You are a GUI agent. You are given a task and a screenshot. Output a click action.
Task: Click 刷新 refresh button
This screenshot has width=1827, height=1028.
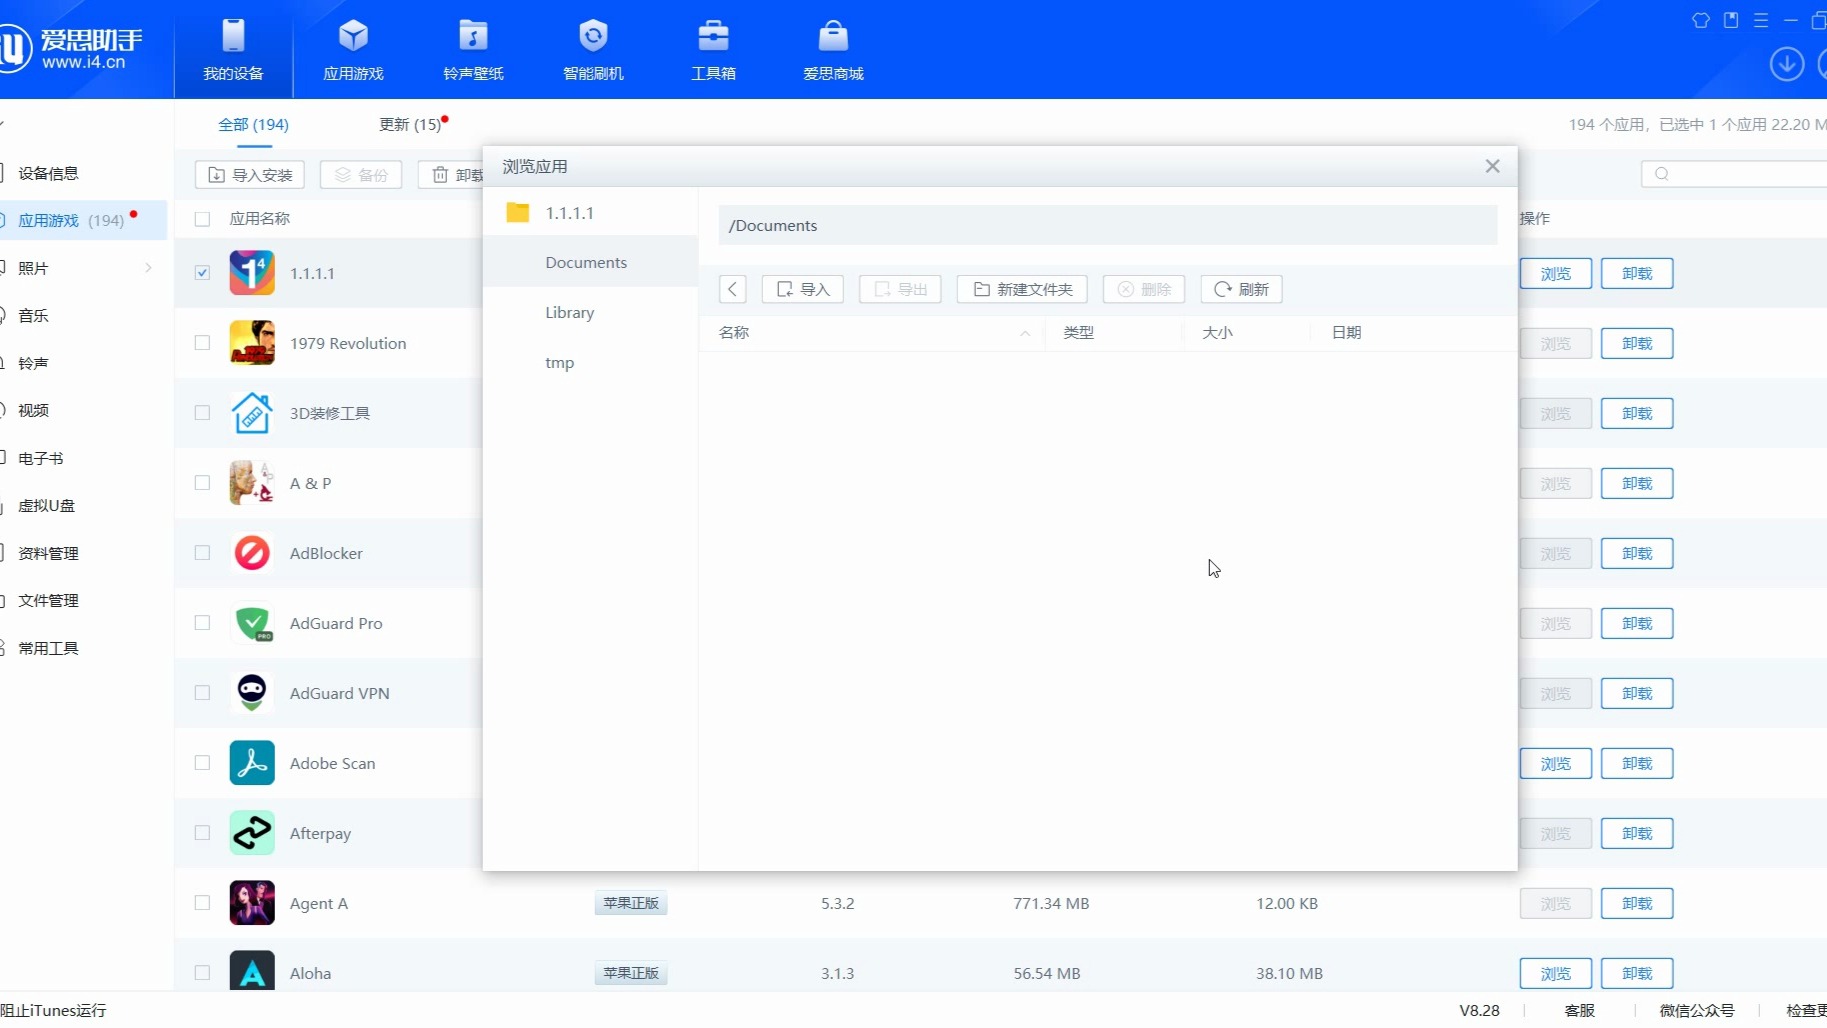click(x=1241, y=289)
